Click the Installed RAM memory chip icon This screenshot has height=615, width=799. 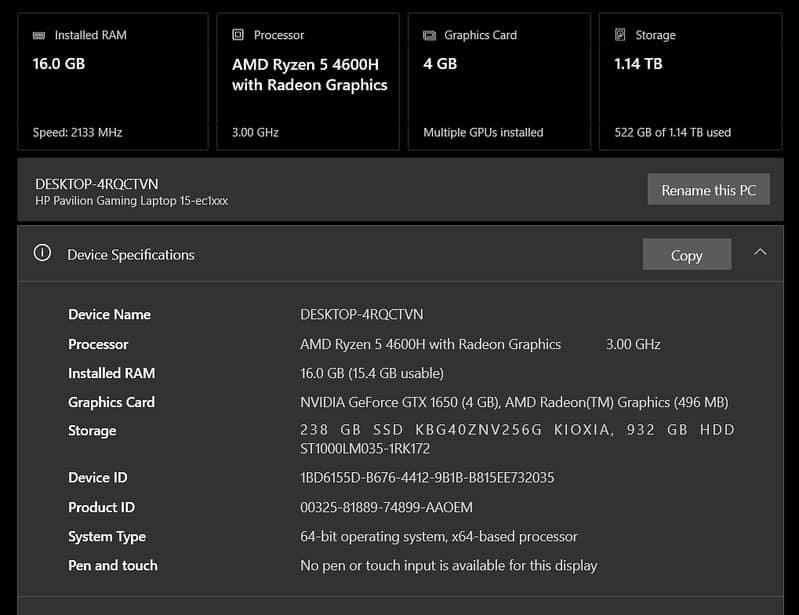(x=39, y=35)
